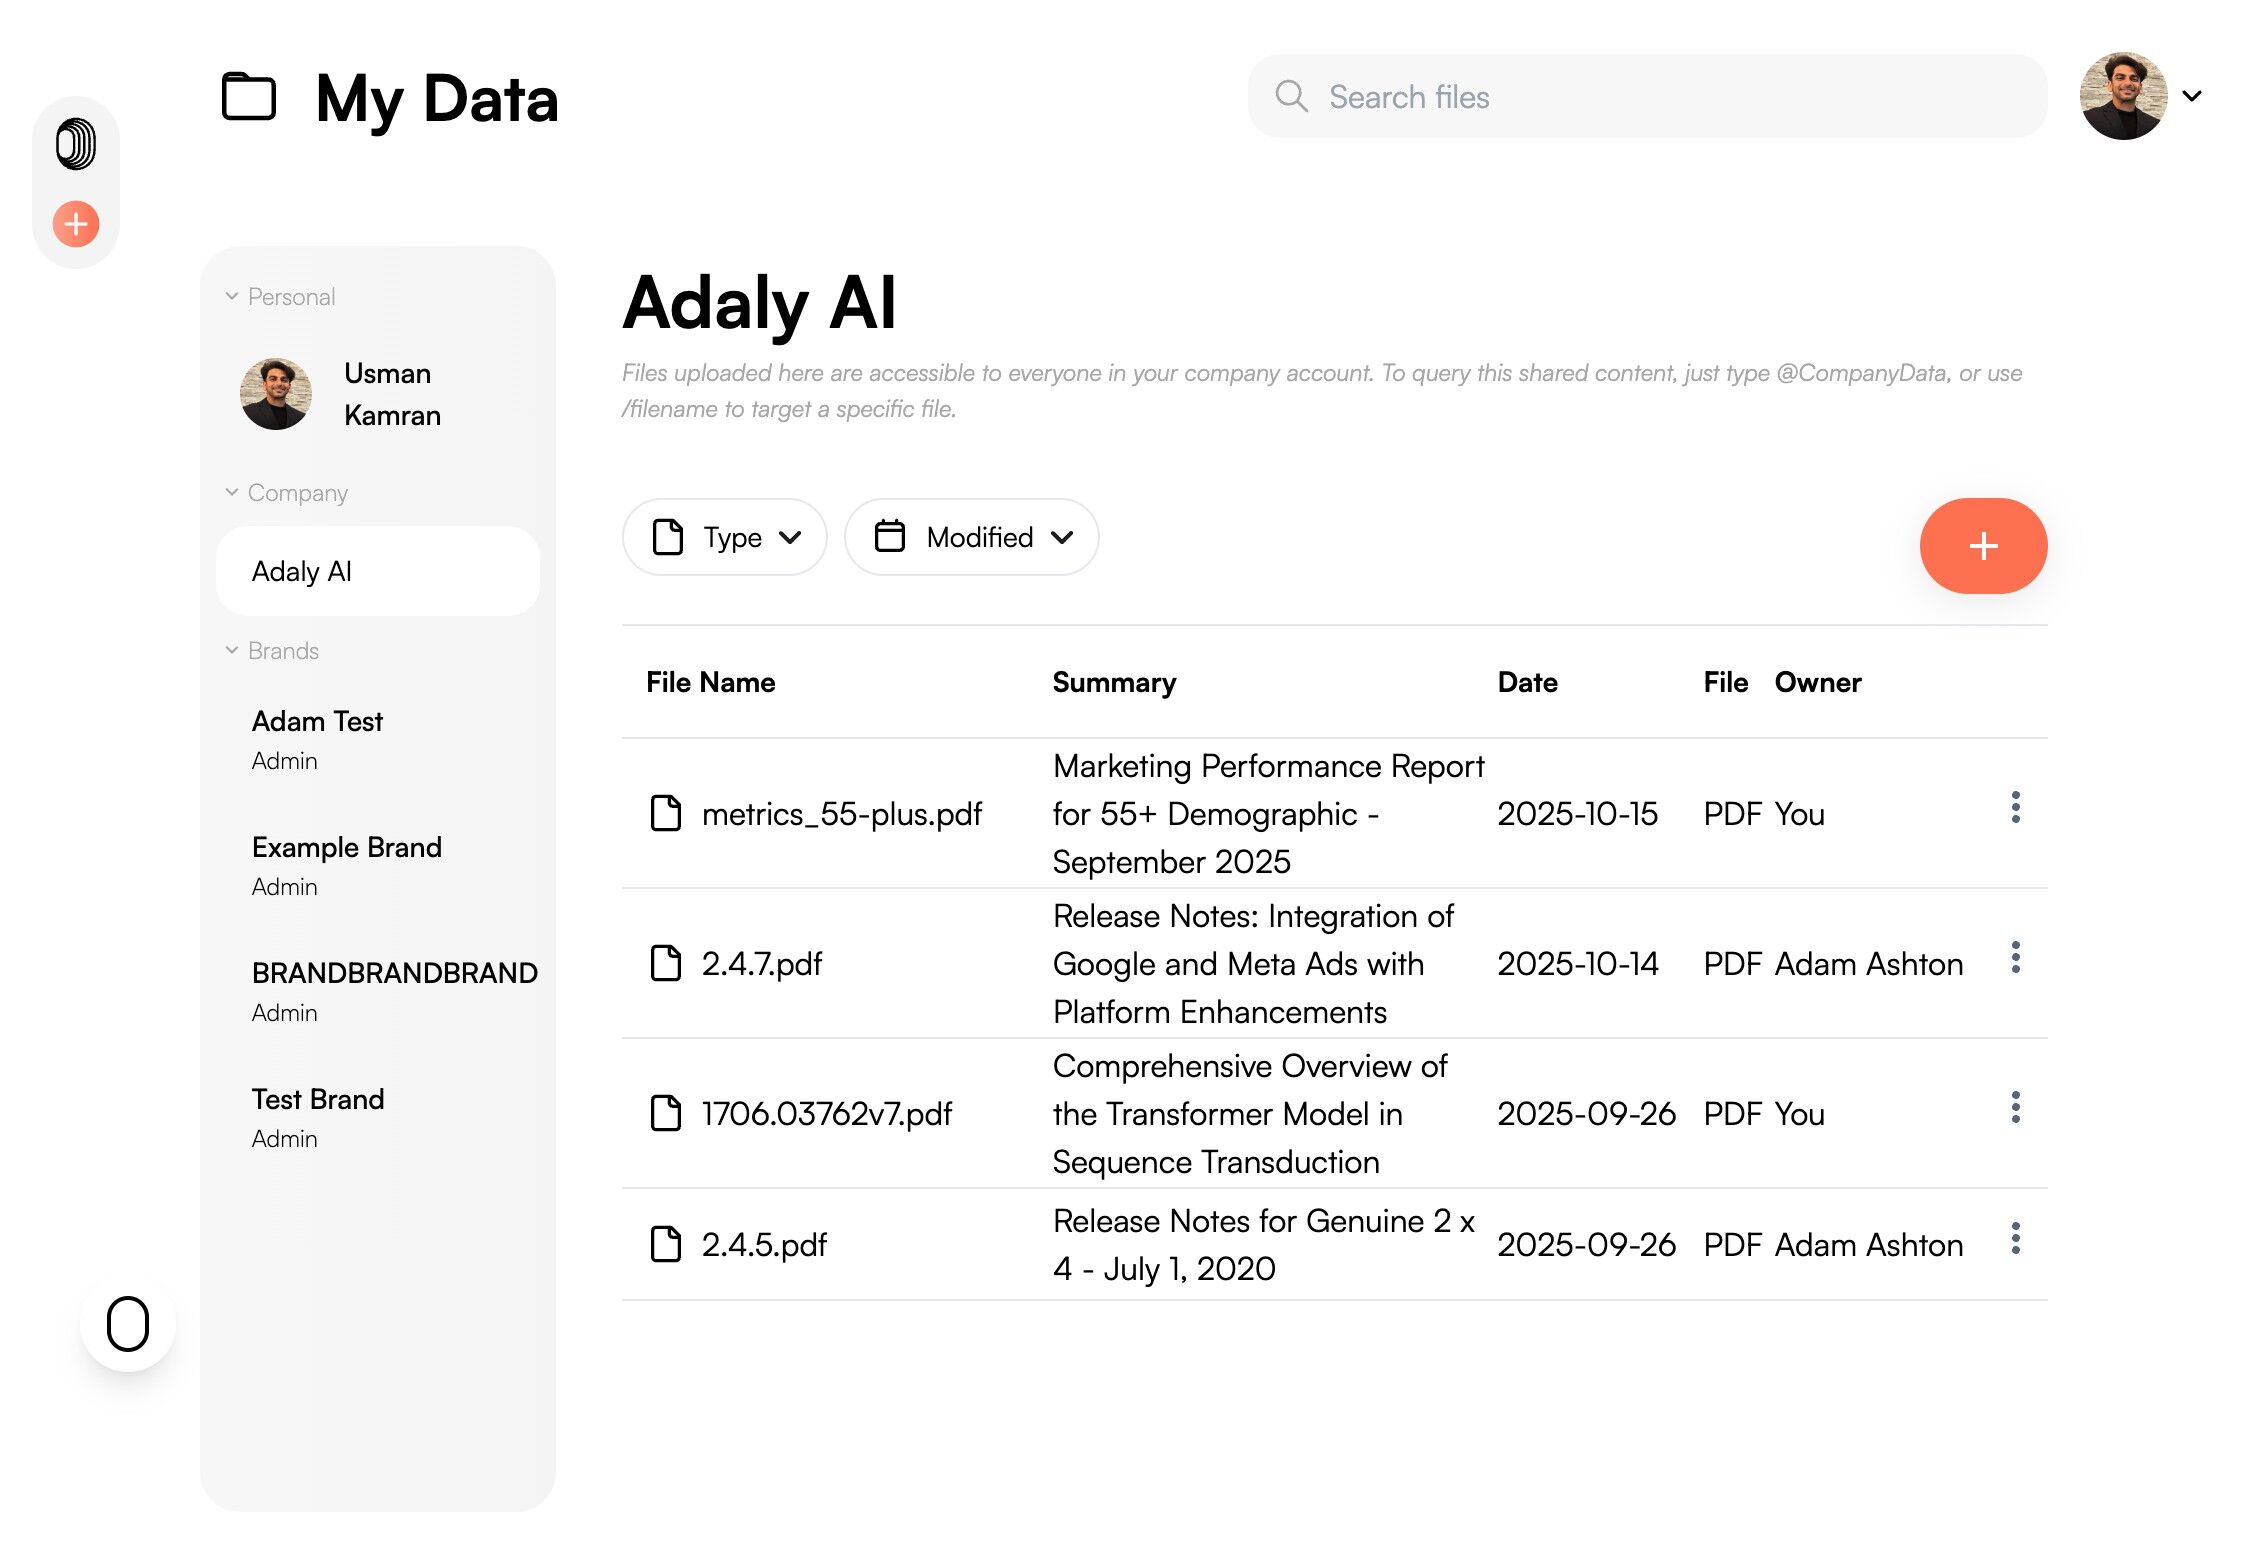
Task: Select the Example Brand item
Action: click(x=347, y=848)
